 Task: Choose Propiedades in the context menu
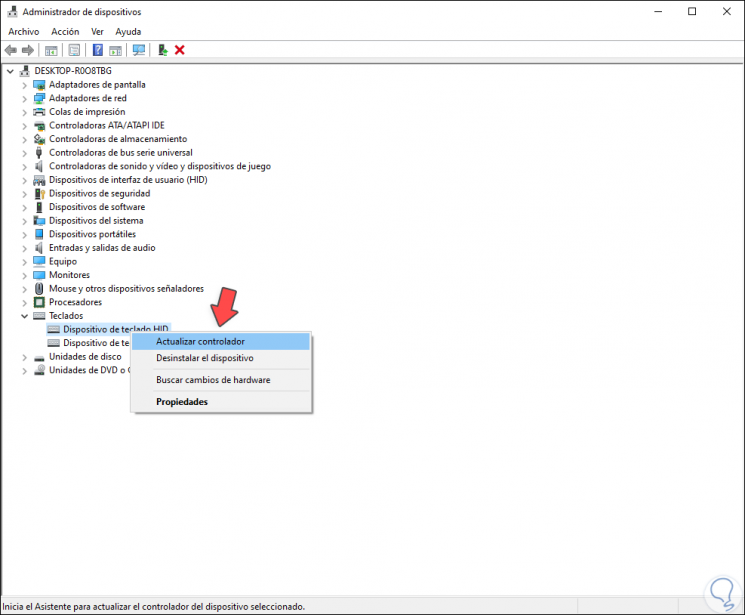pos(221,402)
